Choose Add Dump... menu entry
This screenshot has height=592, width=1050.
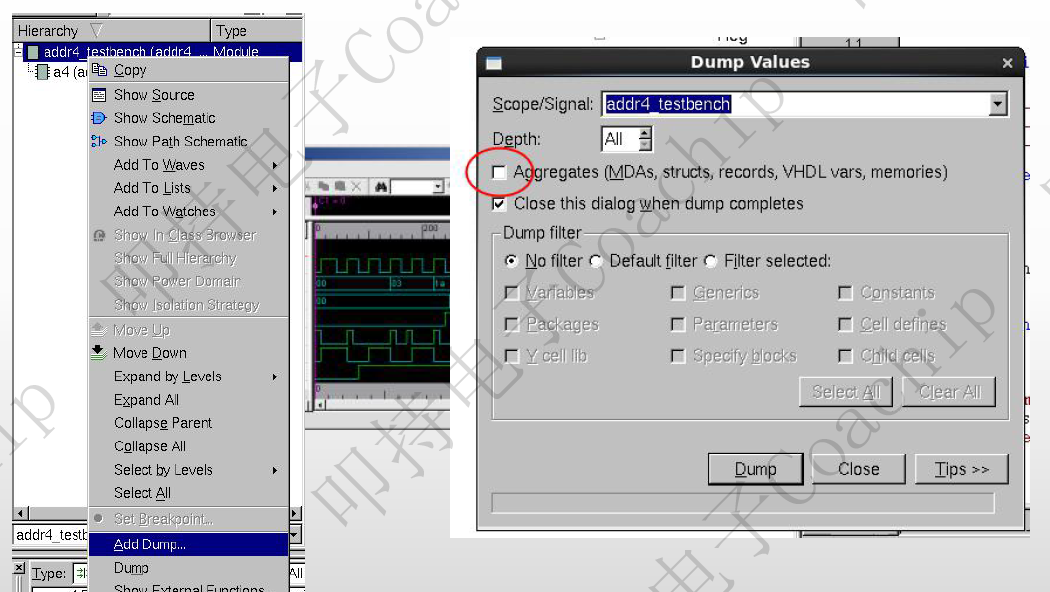[189, 544]
